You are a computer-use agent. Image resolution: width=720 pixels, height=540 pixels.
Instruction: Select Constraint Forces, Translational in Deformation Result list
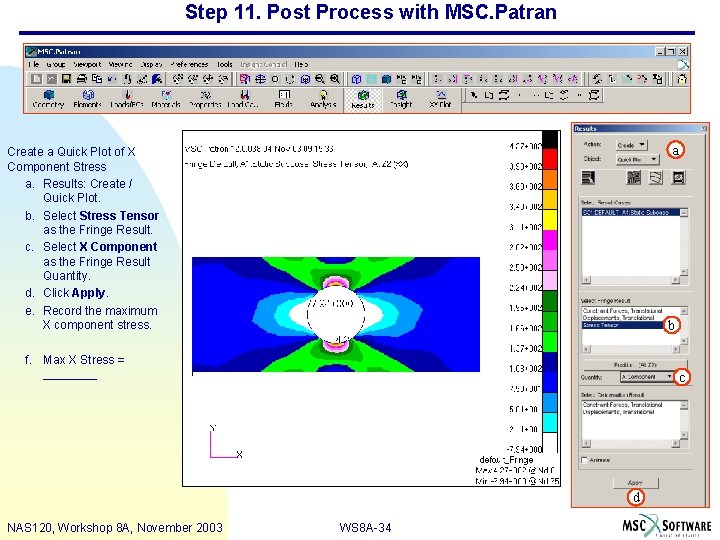pos(622,405)
